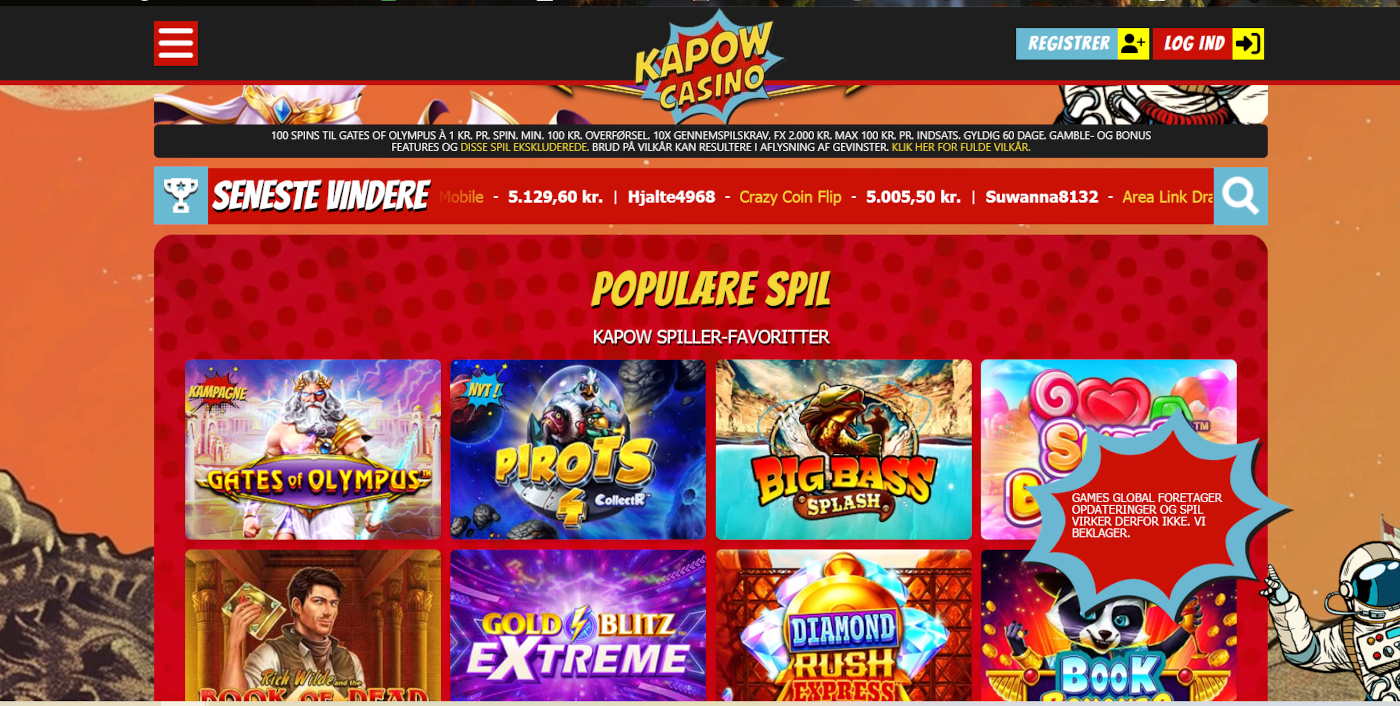Open the search magnifier icon
1400x706 pixels.
pyautogui.click(x=1241, y=196)
